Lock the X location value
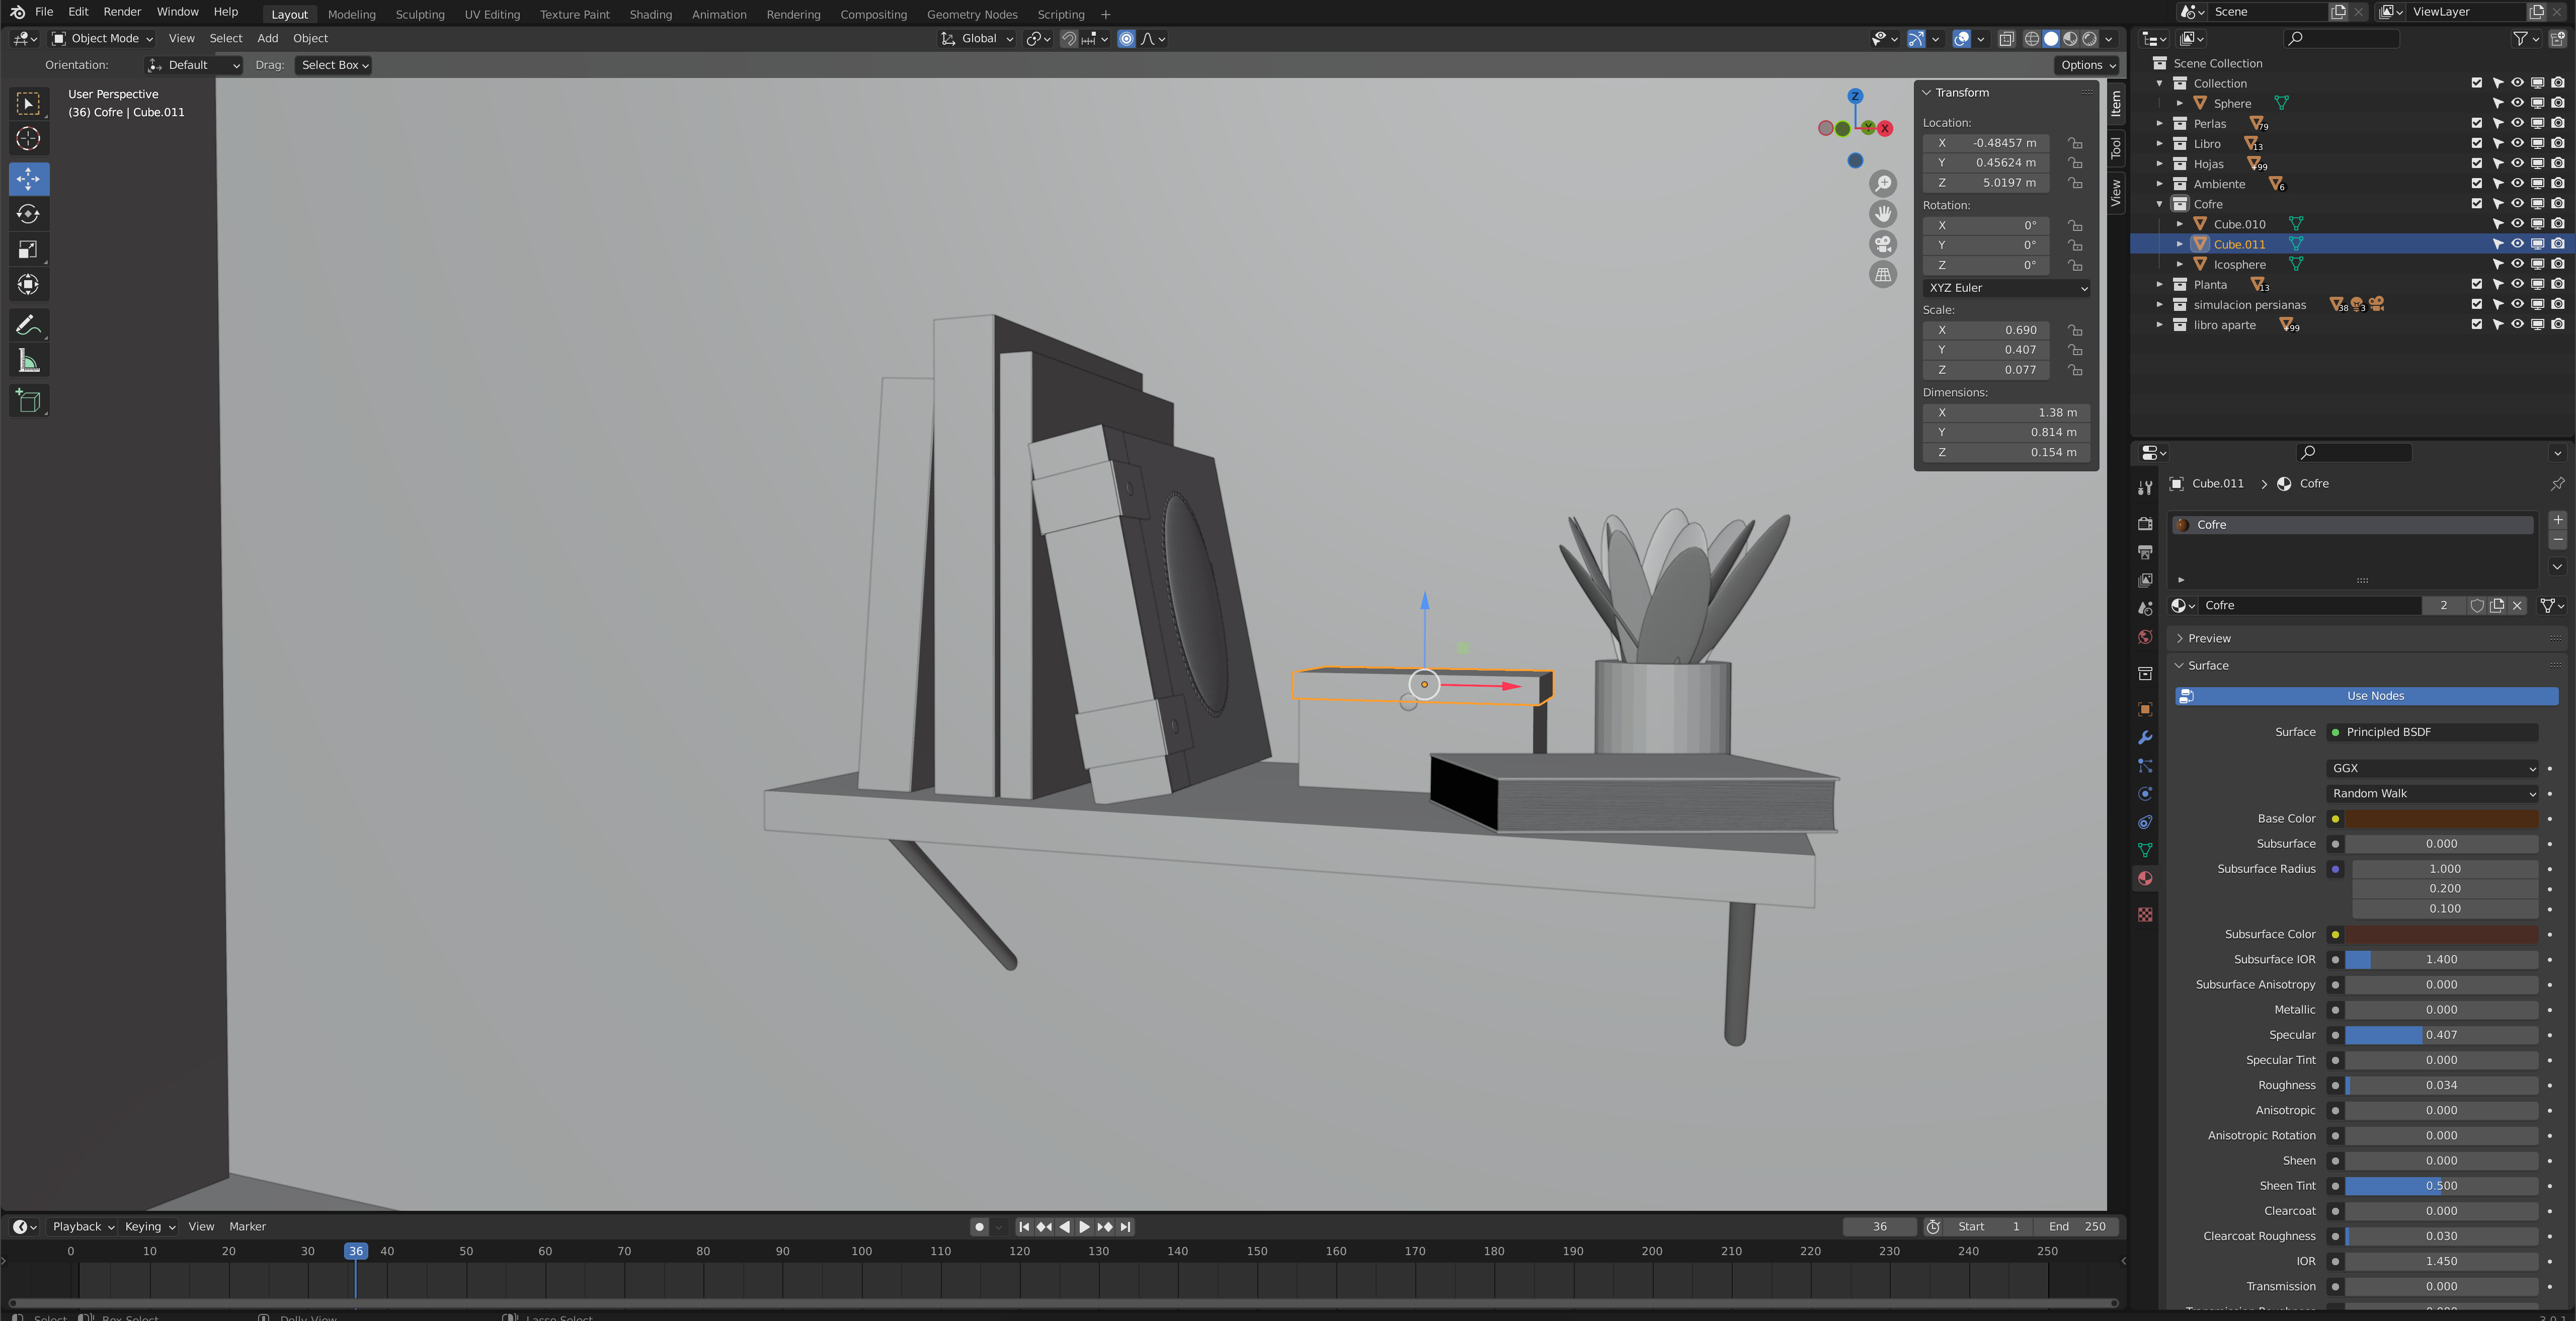Viewport: 2576px width, 1321px height. pos(2076,143)
